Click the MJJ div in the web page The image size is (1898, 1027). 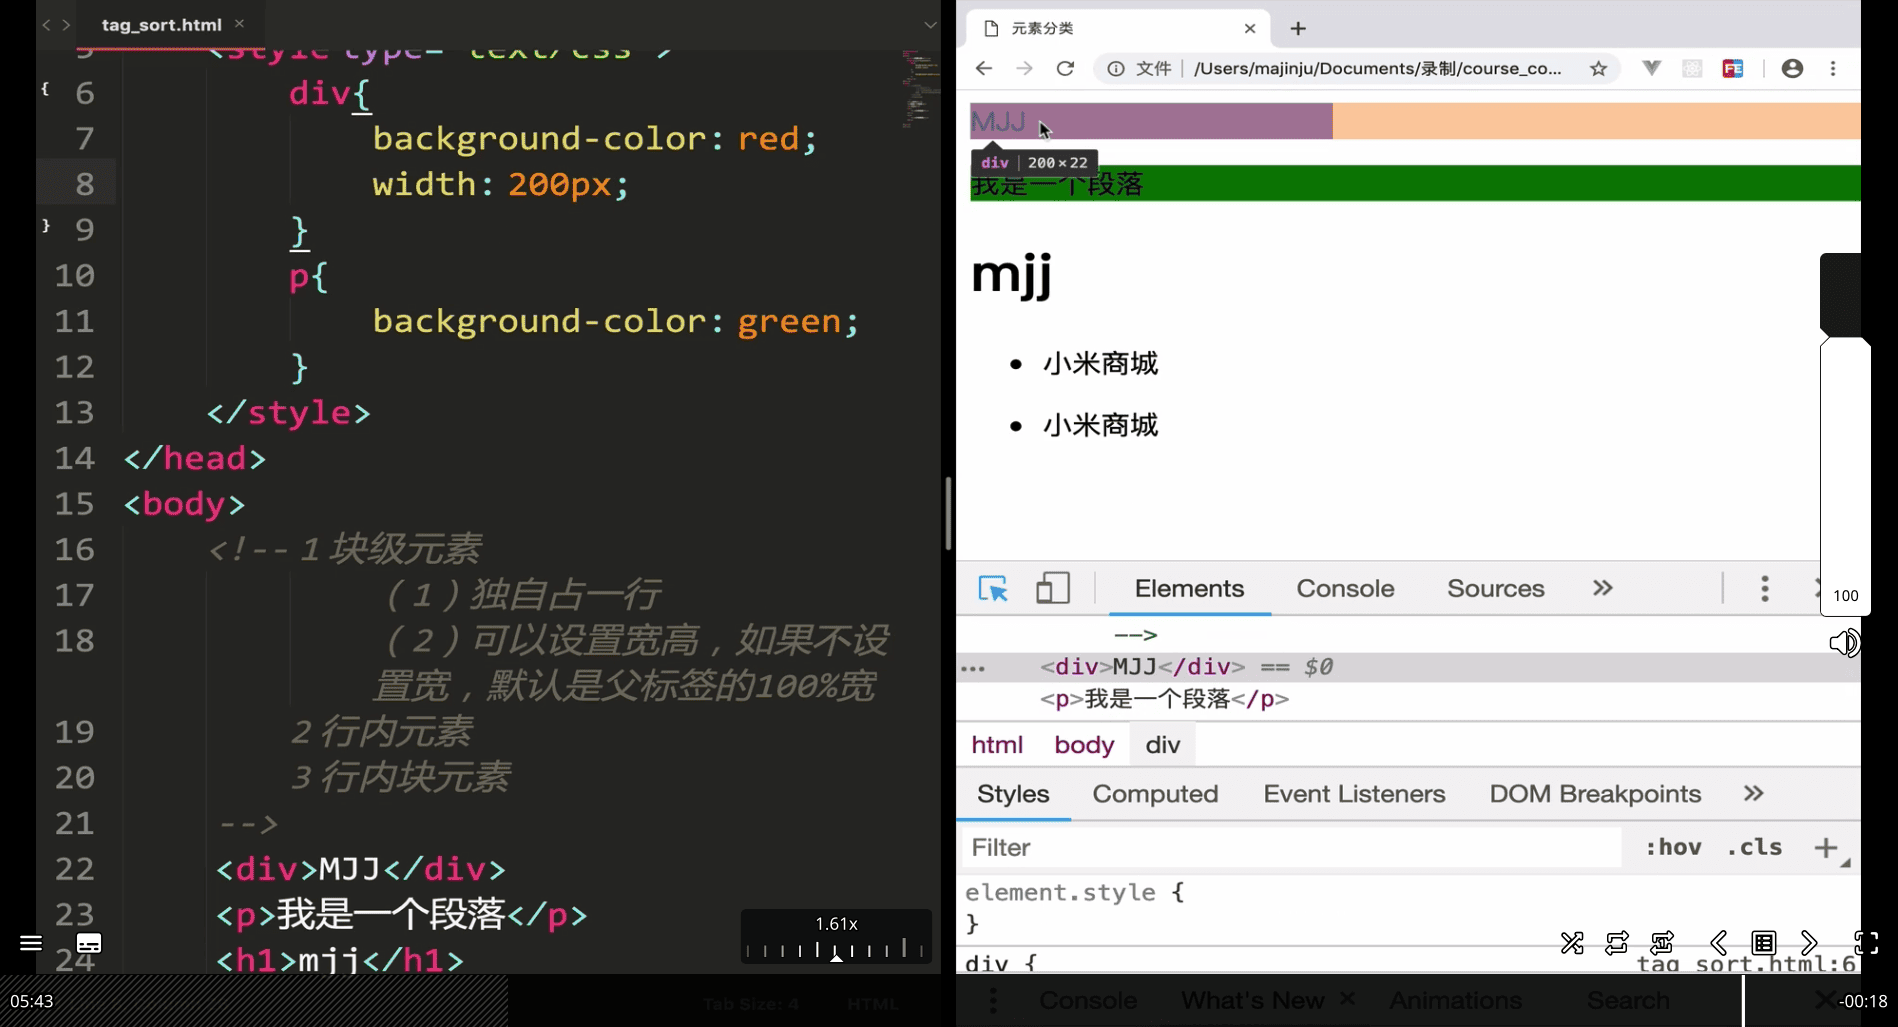pos(1151,121)
